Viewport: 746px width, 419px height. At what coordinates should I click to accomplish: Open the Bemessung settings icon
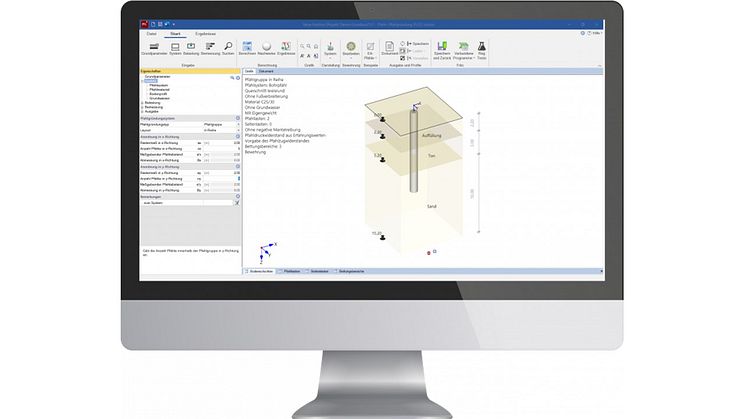tap(209, 47)
